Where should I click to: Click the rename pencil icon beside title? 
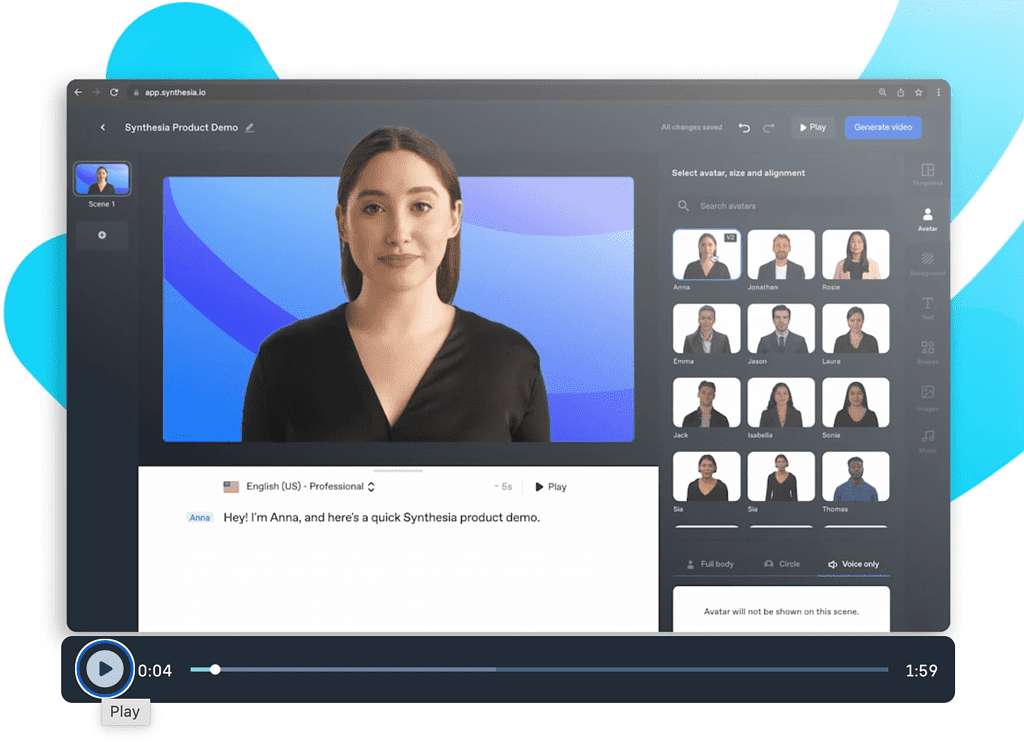click(x=250, y=128)
